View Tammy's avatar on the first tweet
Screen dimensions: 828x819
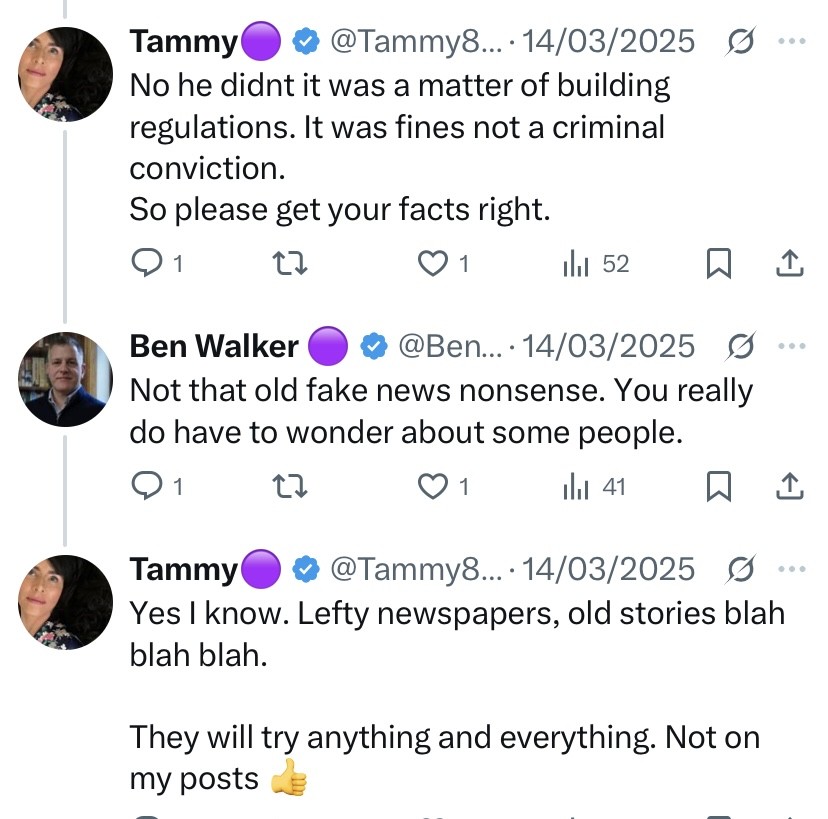[66, 74]
